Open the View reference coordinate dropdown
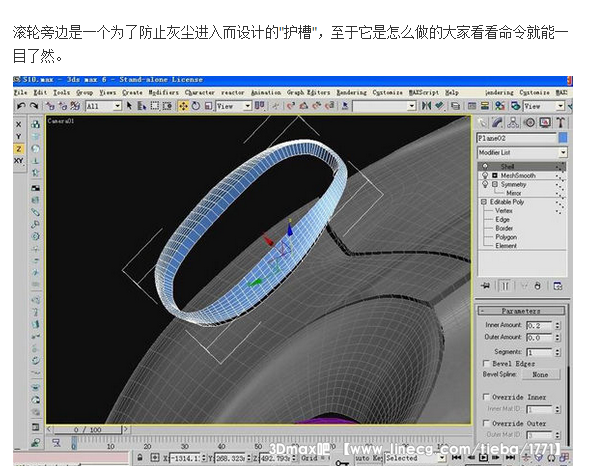 click(x=233, y=106)
